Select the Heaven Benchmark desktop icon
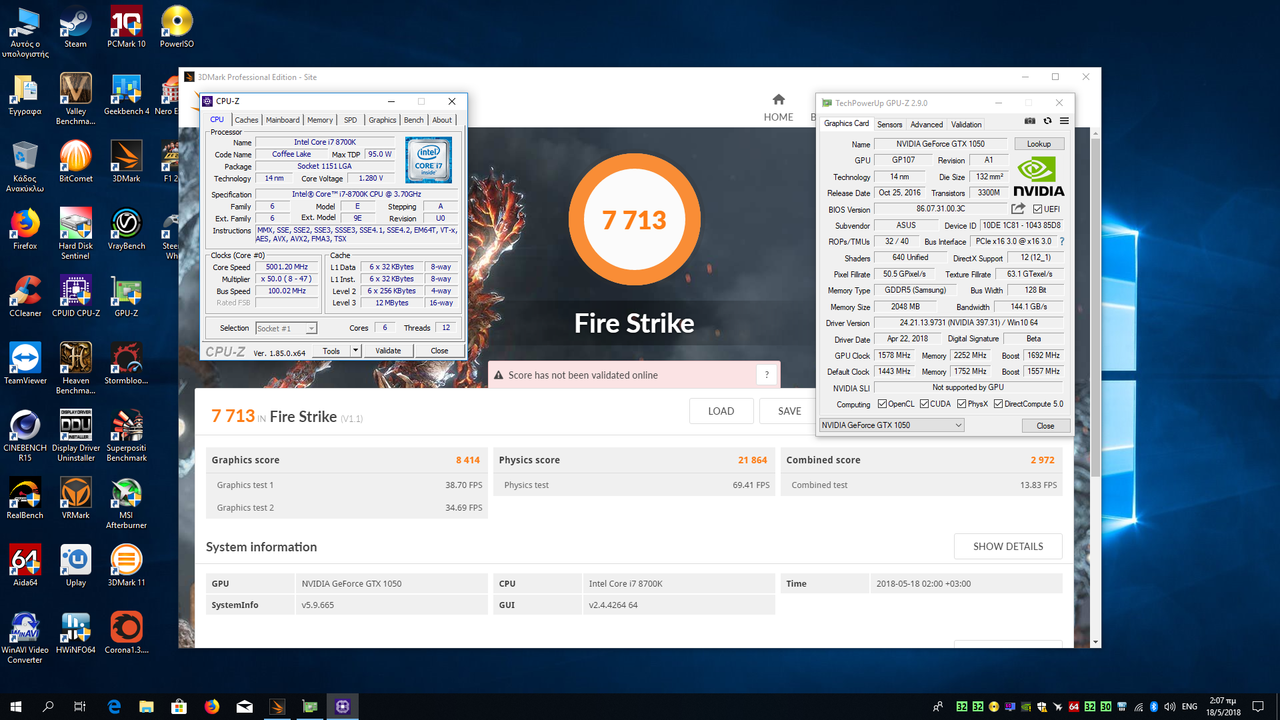The width and height of the screenshot is (1280, 720). pos(75,368)
